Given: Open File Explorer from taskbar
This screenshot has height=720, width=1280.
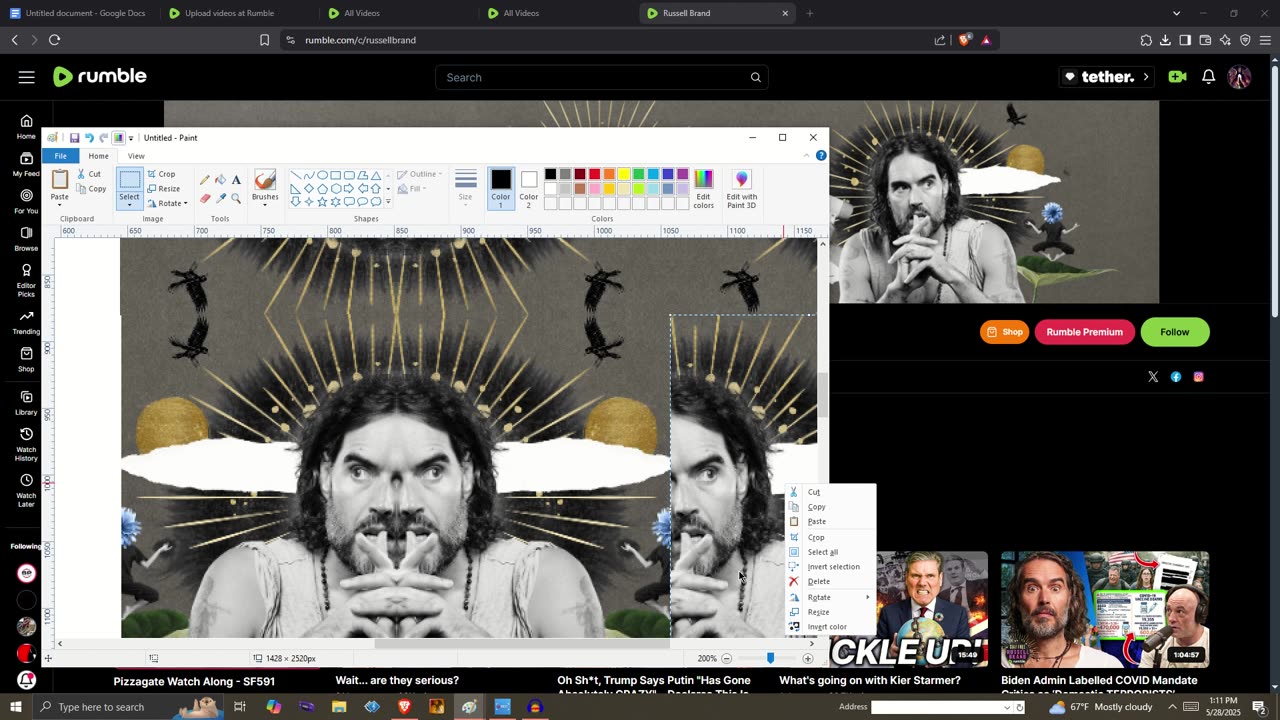Looking at the screenshot, I should coord(339,707).
